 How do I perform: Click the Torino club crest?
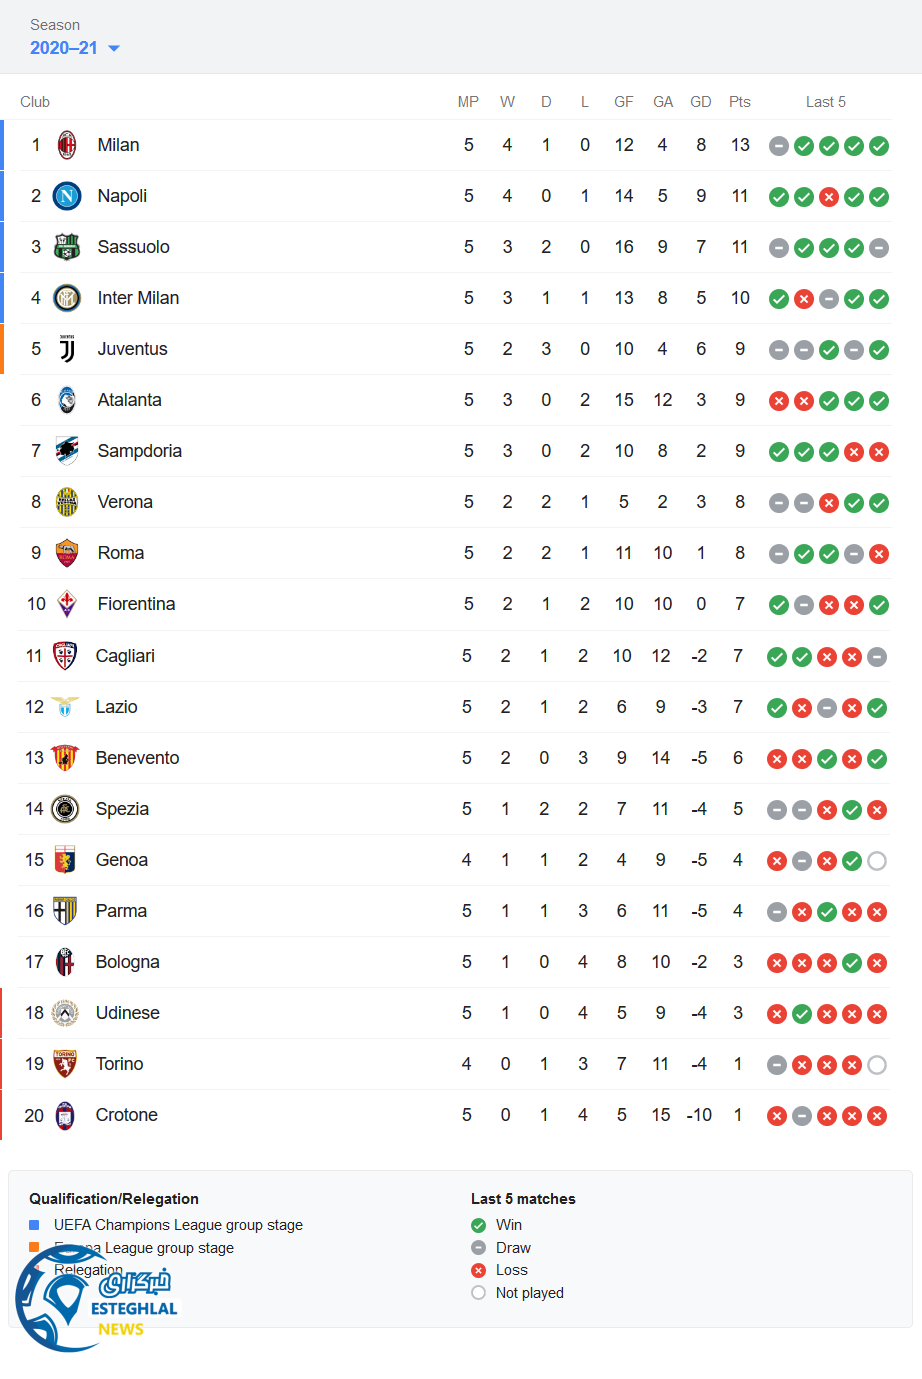click(65, 1064)
